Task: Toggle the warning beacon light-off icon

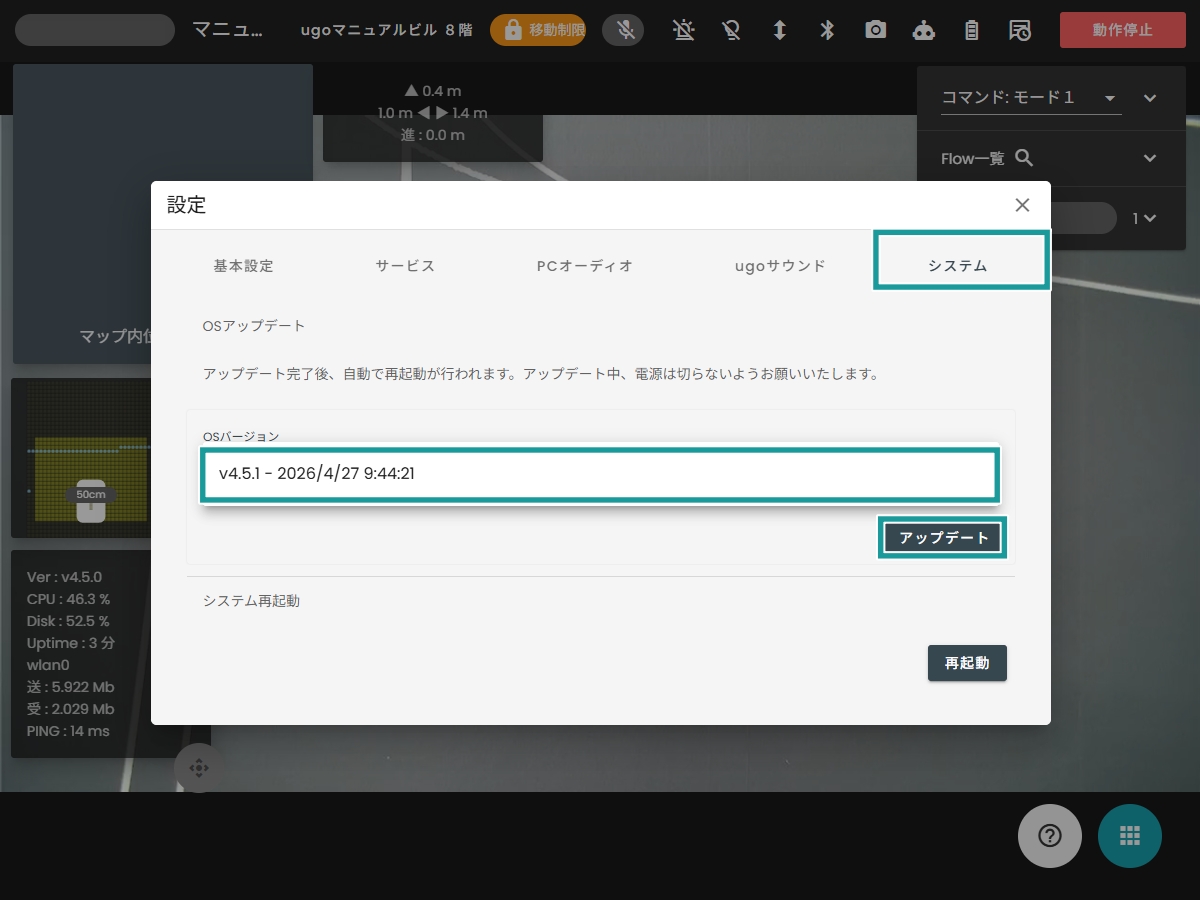Action: [x=684, y=30]
